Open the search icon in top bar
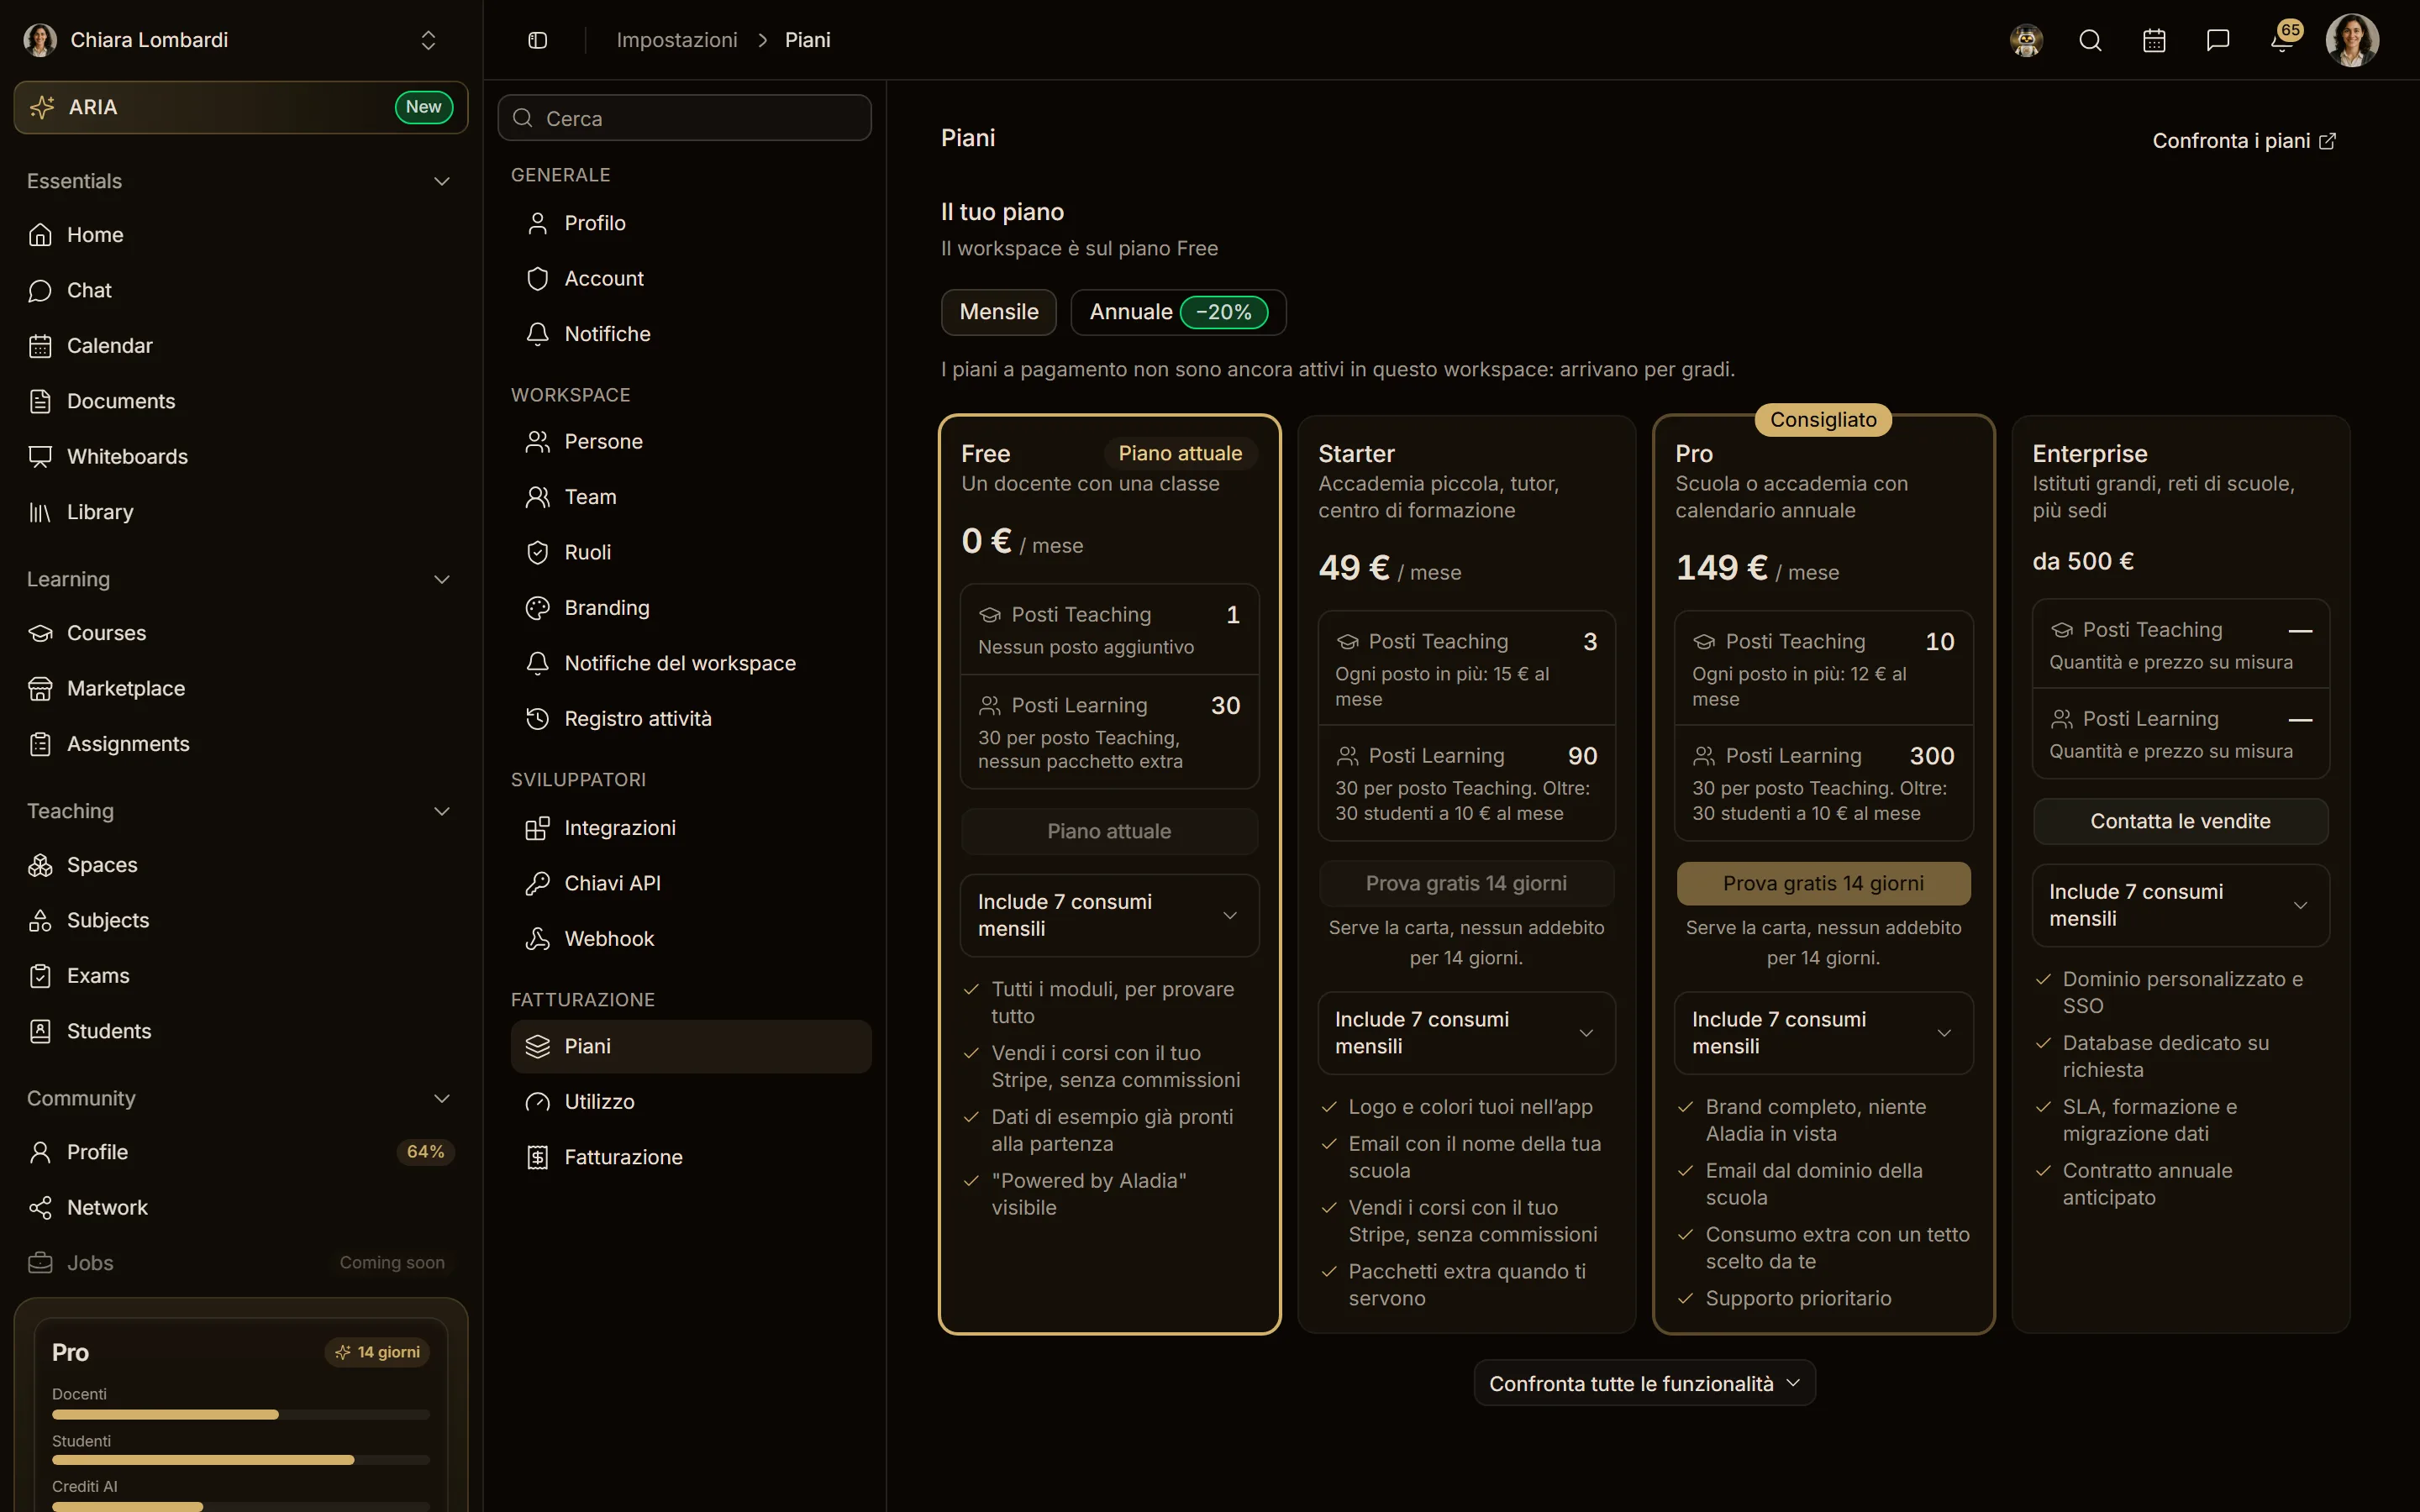The height and width of the screenshot is (1512, 2420). click(x=2090, y=40)
